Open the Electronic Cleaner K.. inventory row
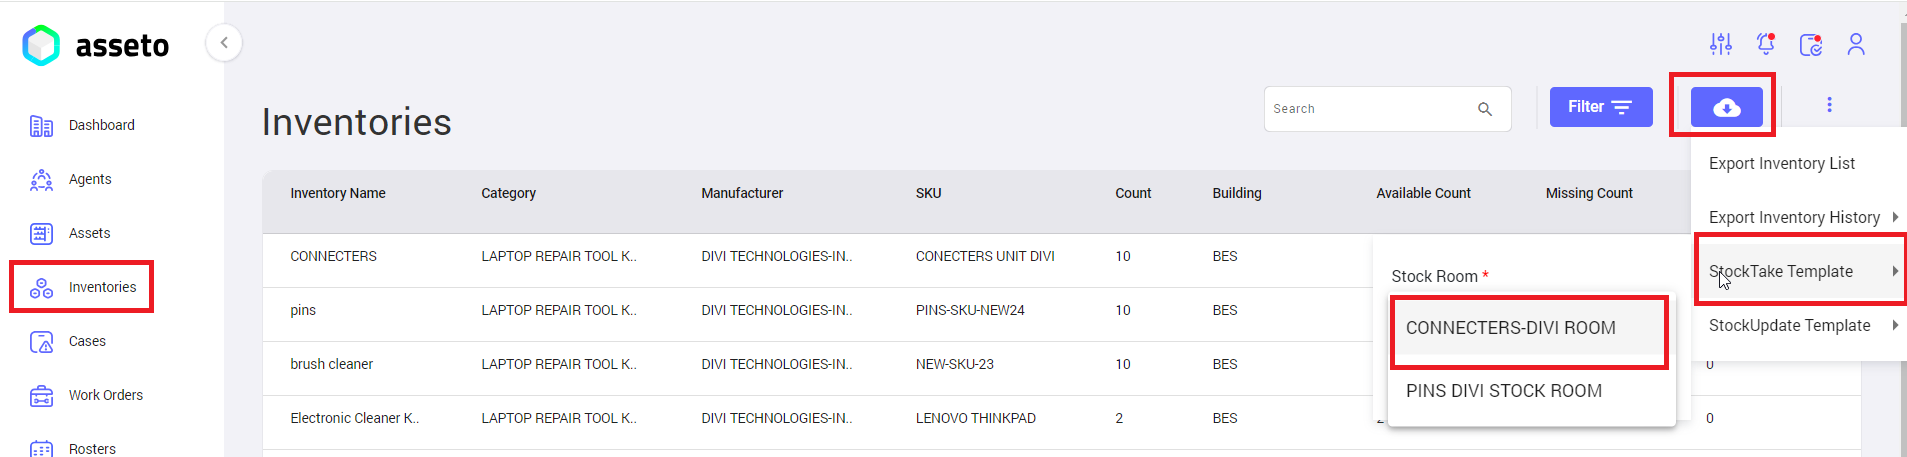1907x457 pixels. point(354,418)
